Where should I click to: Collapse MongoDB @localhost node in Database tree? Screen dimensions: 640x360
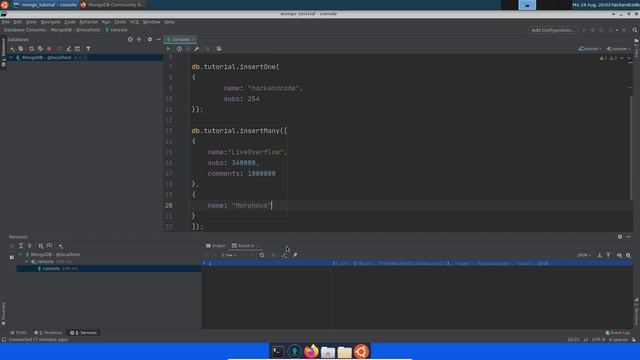(11, 58)
